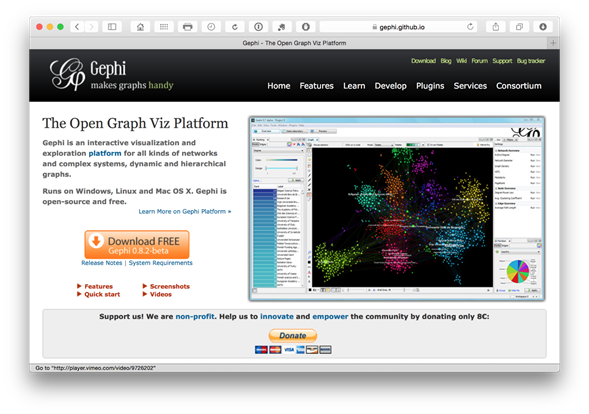Viewport: 589px width, 414px height.
Task: Click the Evernote elephant toolbar icon
Action: pyautogui.click(x=282, y=27)
